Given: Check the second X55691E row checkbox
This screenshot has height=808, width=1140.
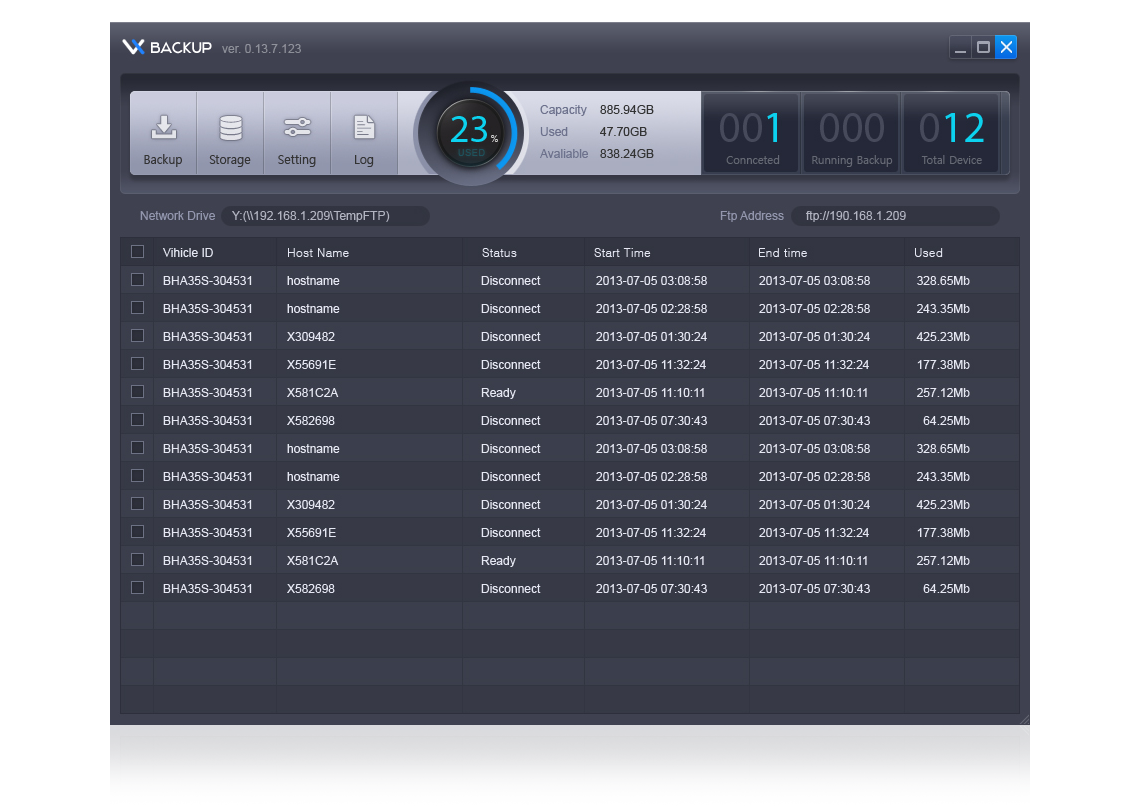Looking at the screenshot, I should (137, 532).
